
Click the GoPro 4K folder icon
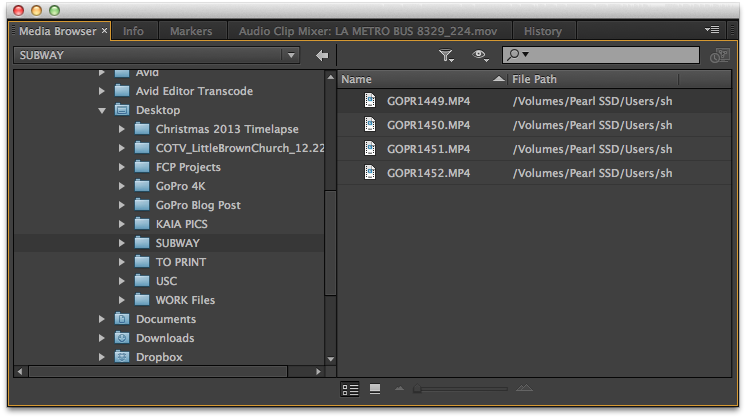tap(142, 185)
